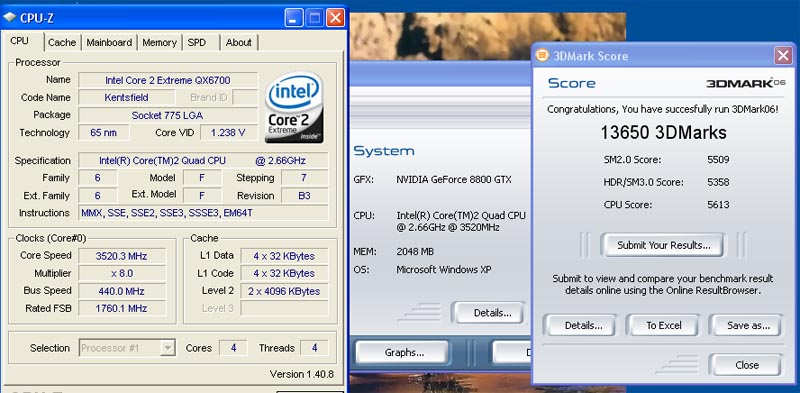Viewport: 800px width, 393px height.
Task: Click the Core Speed value 3520.3 MHz
Action: click(x=122, y=256)
